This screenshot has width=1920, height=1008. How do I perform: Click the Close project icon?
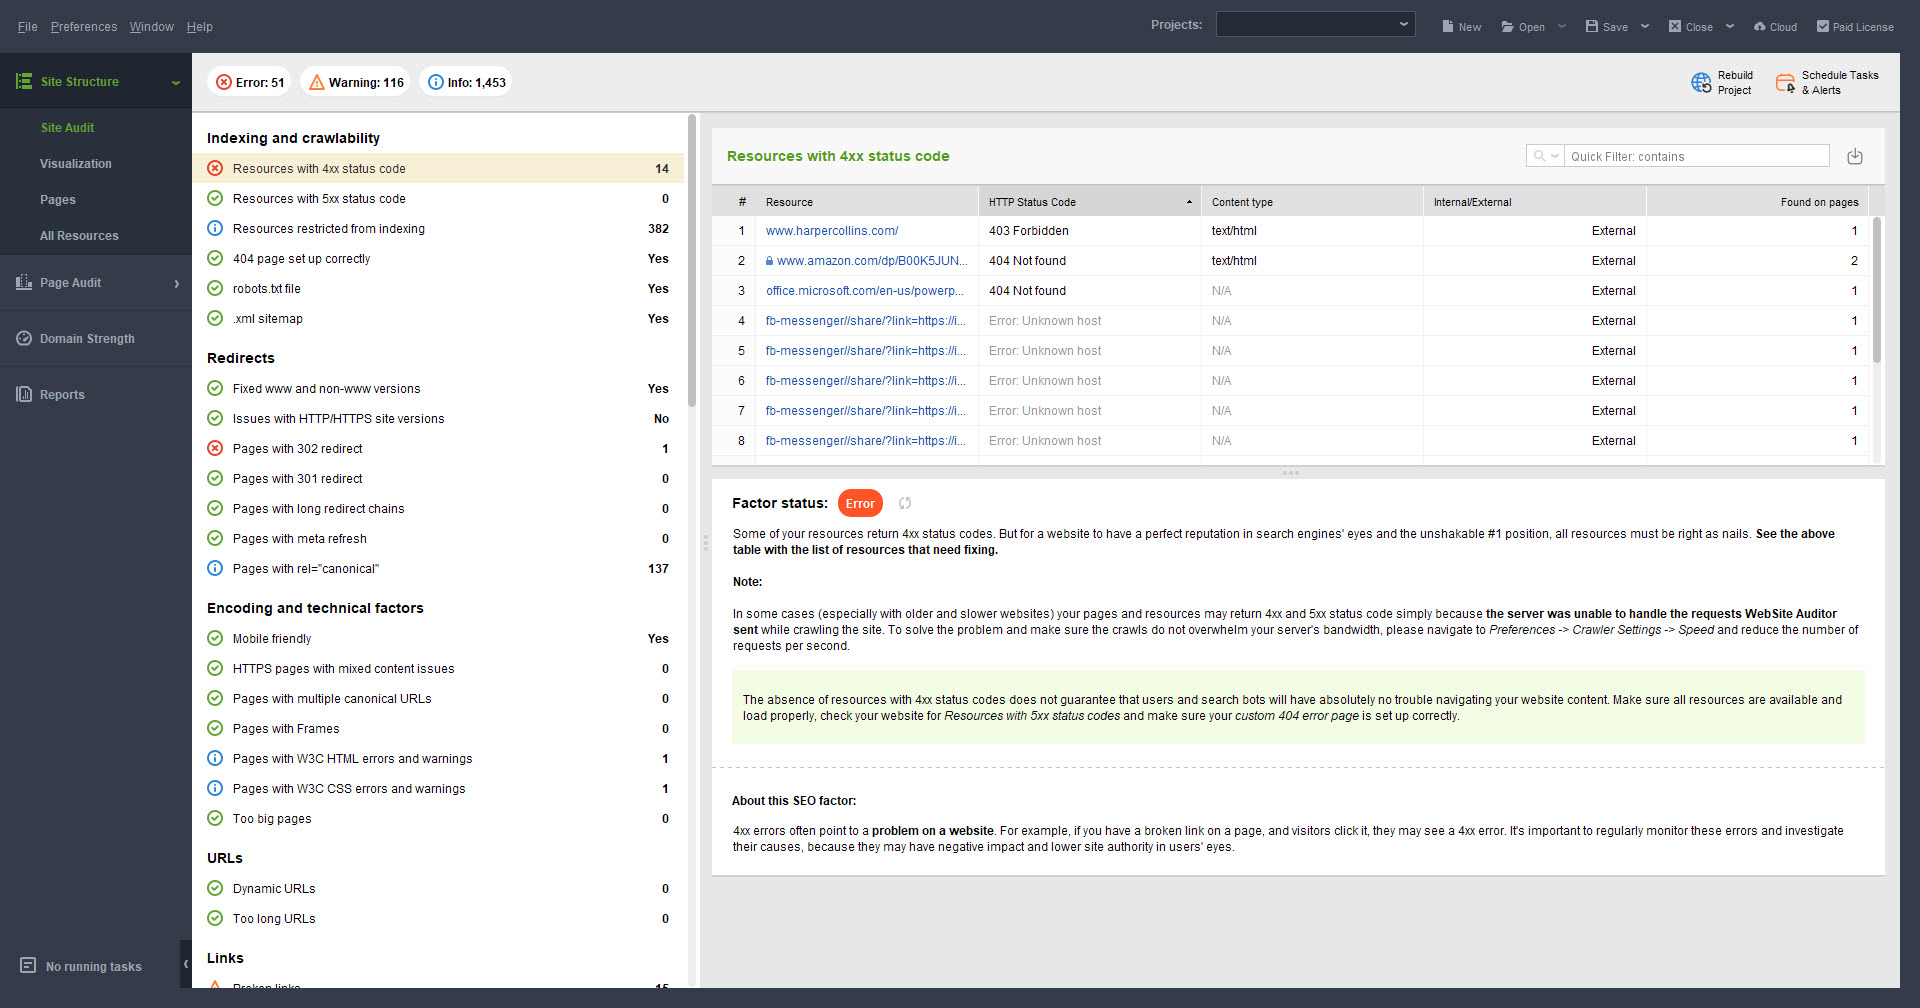point(1675,27)
